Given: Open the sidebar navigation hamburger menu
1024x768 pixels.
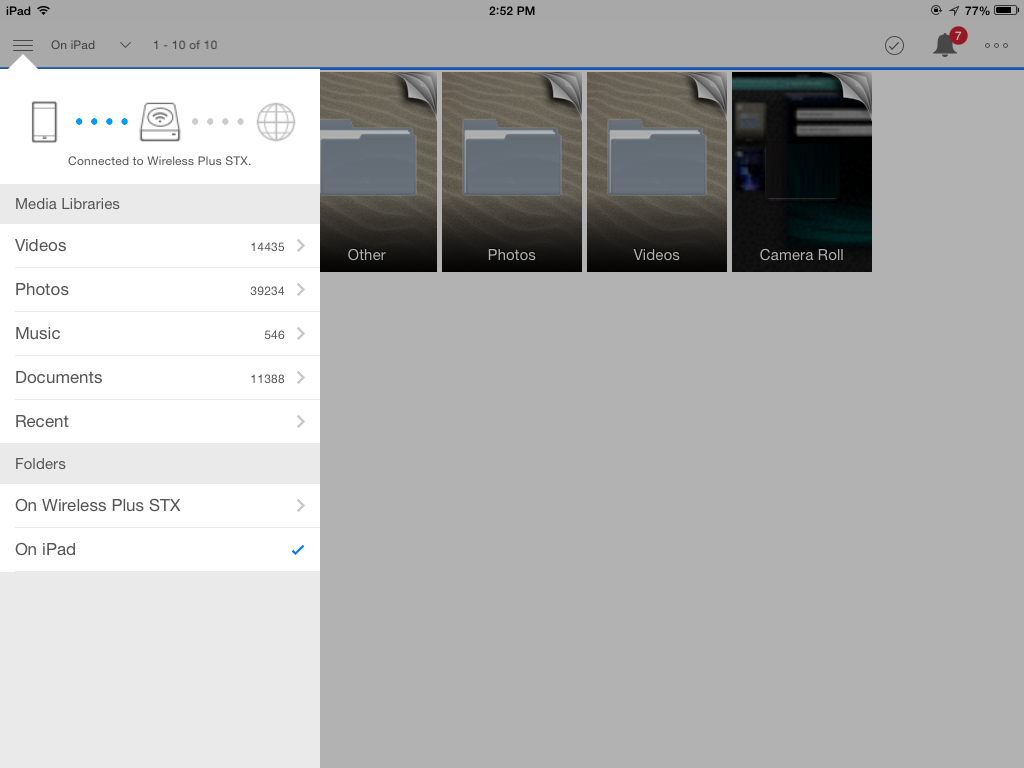Looking at the screenshot, I should click(22, 44).
